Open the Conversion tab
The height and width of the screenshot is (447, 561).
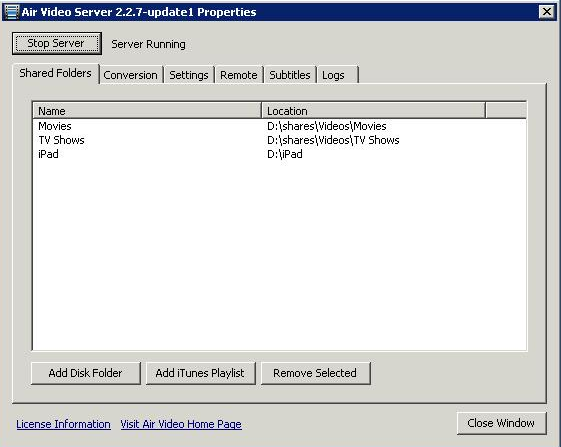(x=130, y=75)
